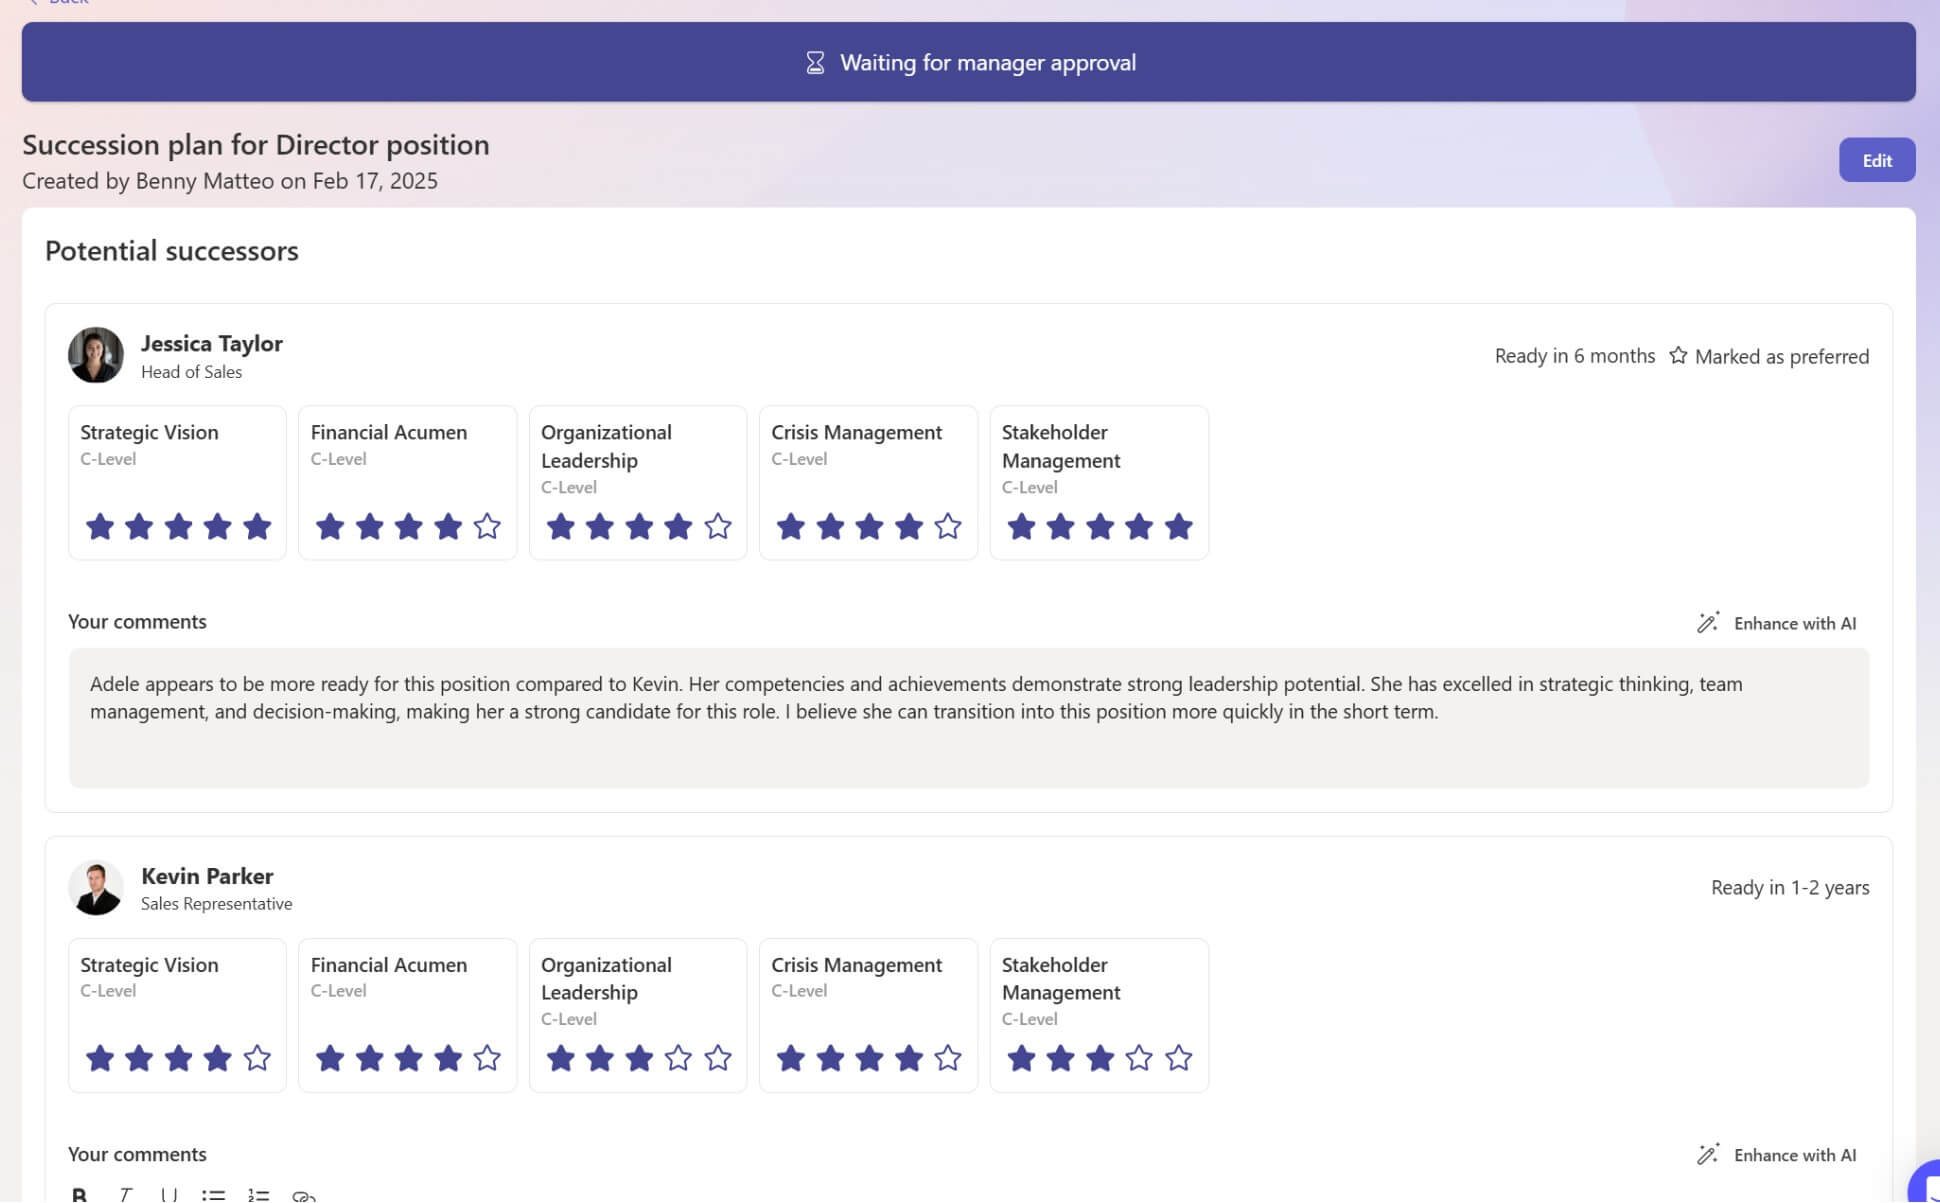Toggle underline formatting in comments
1940x1203 pixels.
point(169,1194)
